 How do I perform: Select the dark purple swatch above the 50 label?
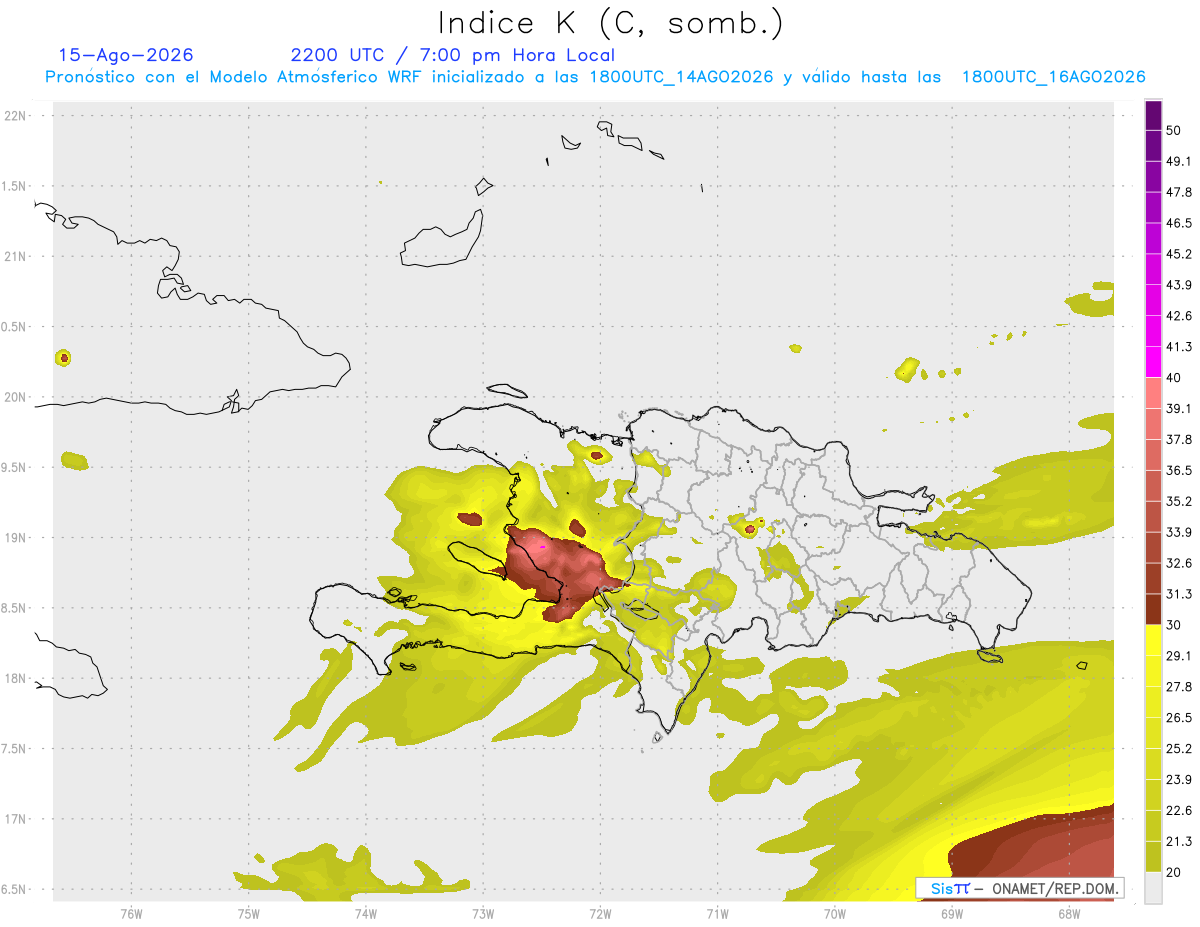(x=1153, y=116)
